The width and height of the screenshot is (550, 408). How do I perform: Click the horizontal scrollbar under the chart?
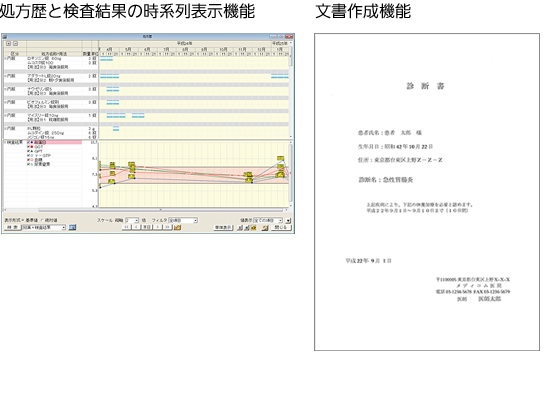pyautogui.click(x=146, y=210)
